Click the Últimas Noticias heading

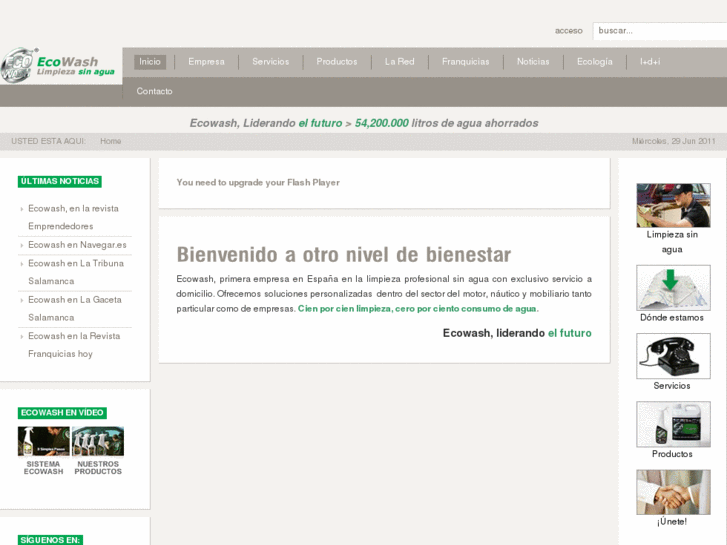pyautogui.click(x=60, y=181)
